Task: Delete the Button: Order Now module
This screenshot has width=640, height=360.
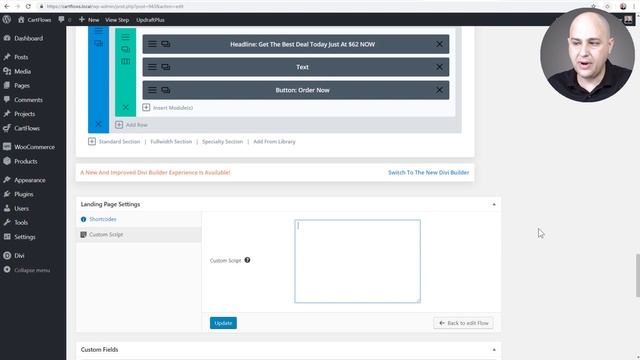Action: (x=439, y=90)
